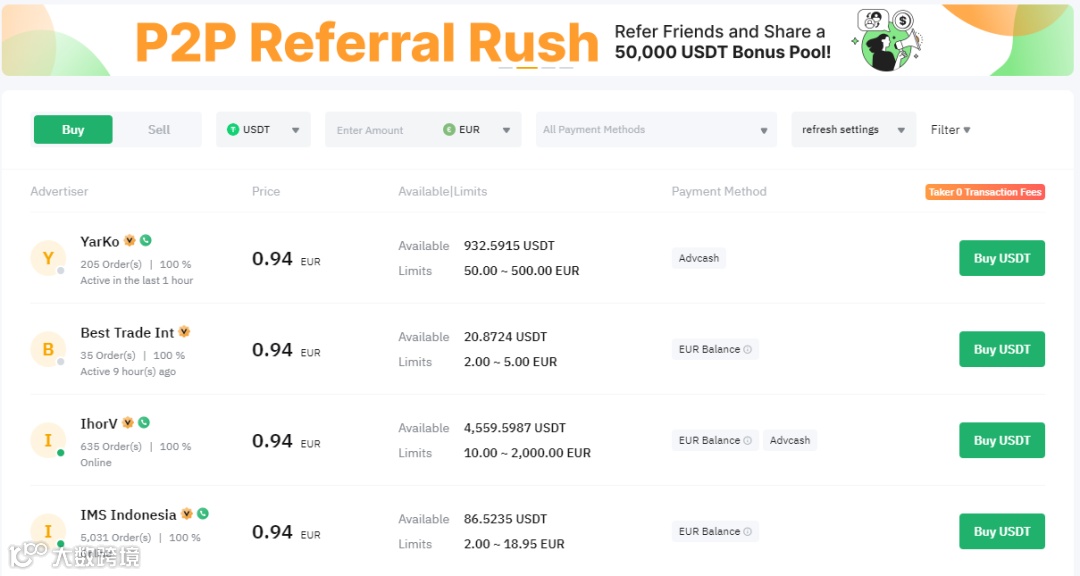This screenshot has height=576, width=1080.
Task: Open the USDT coin dropdown
Action: point(263,130)
